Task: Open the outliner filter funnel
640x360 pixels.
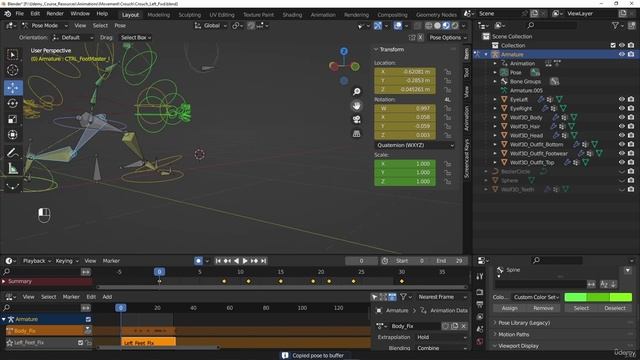Action: 615,25
